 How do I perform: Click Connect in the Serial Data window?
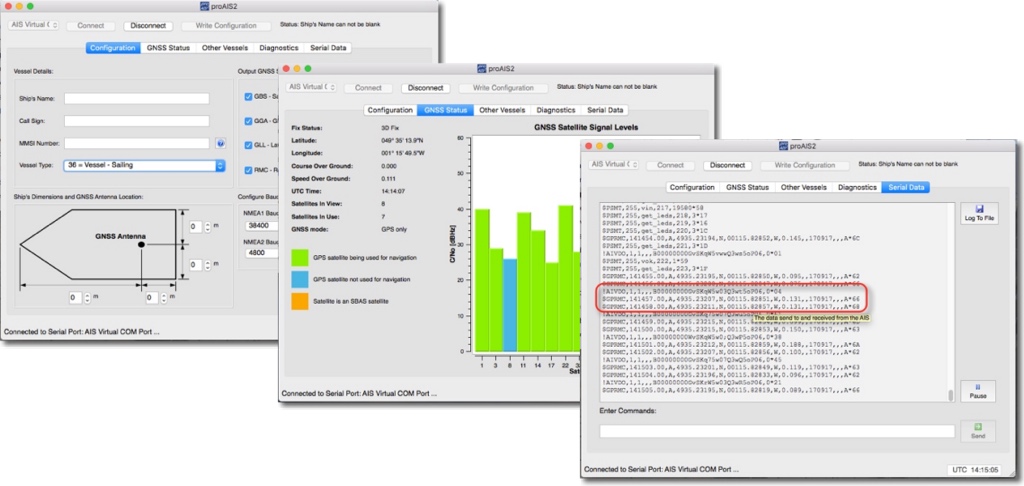[x=671, y=165]
